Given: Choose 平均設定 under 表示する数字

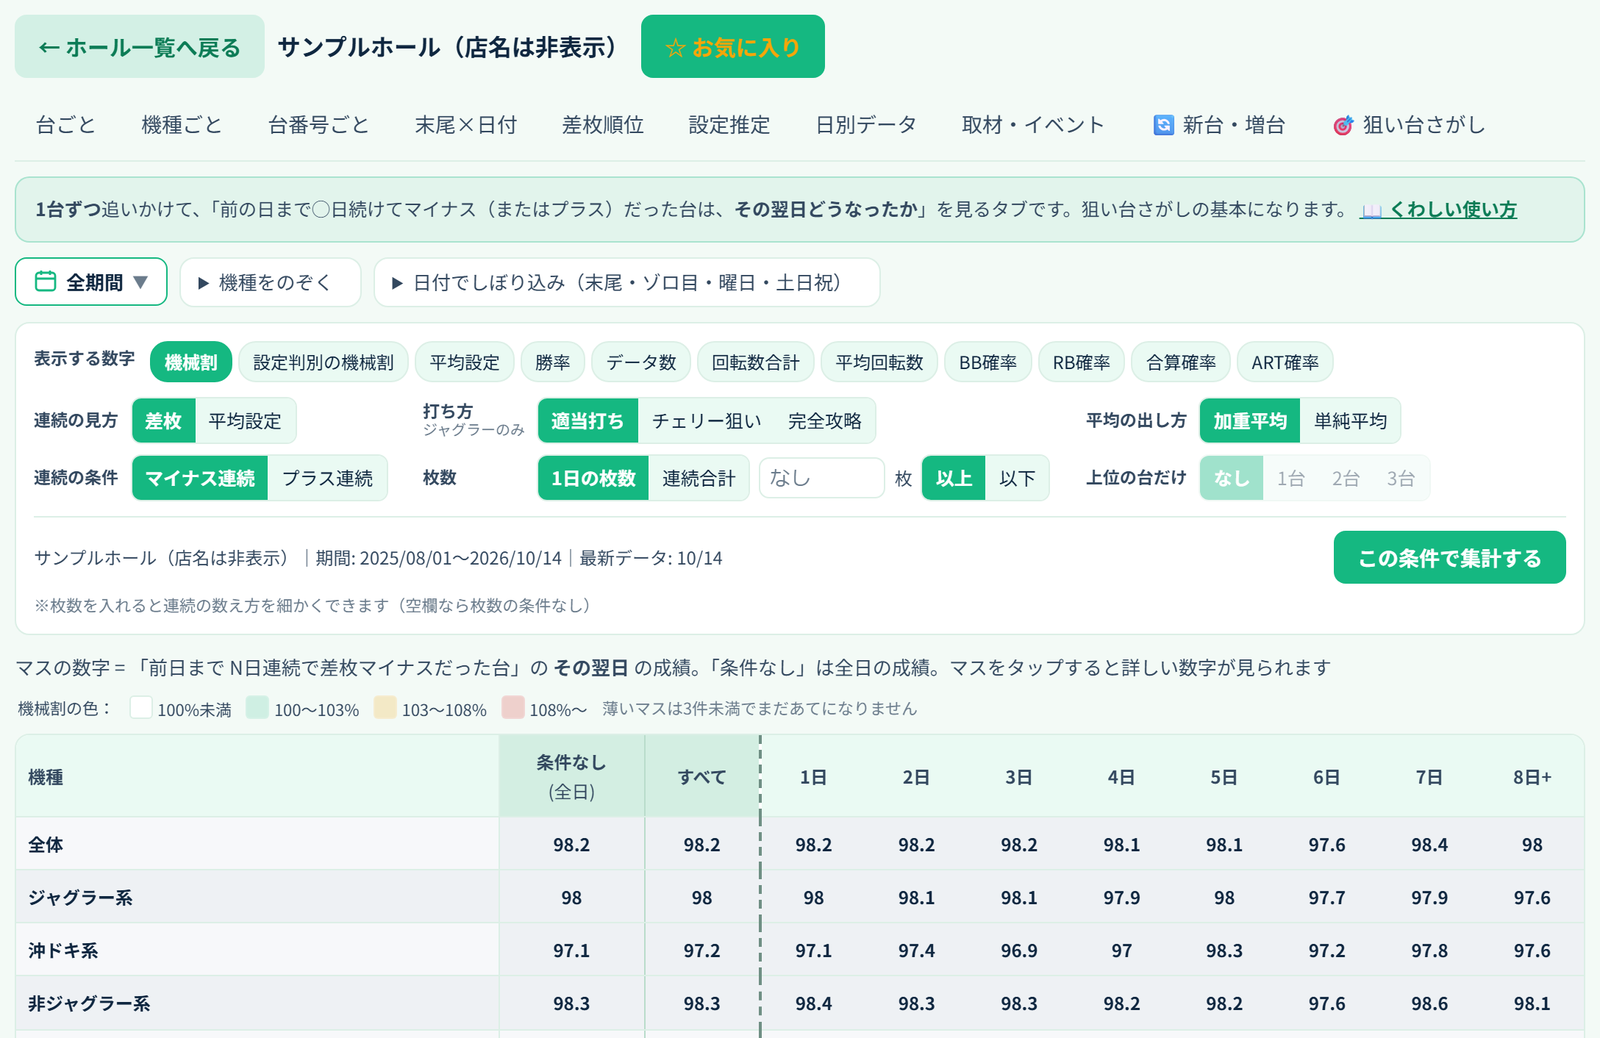Looking at the screenshot, I should [465, 362].
